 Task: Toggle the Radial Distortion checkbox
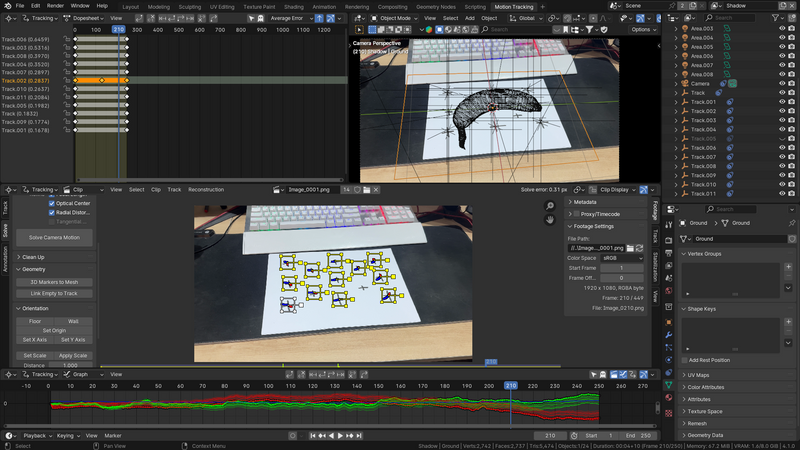[52, 212]
